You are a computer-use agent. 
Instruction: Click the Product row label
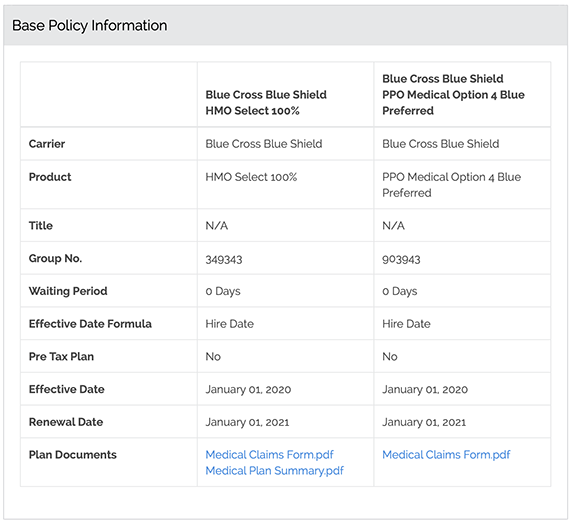tap(50, 177)
